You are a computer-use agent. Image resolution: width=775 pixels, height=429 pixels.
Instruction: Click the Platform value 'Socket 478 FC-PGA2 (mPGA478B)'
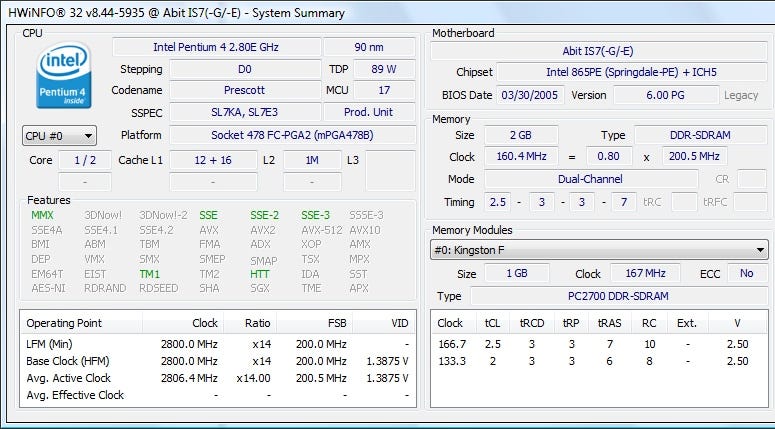[292, 135]
